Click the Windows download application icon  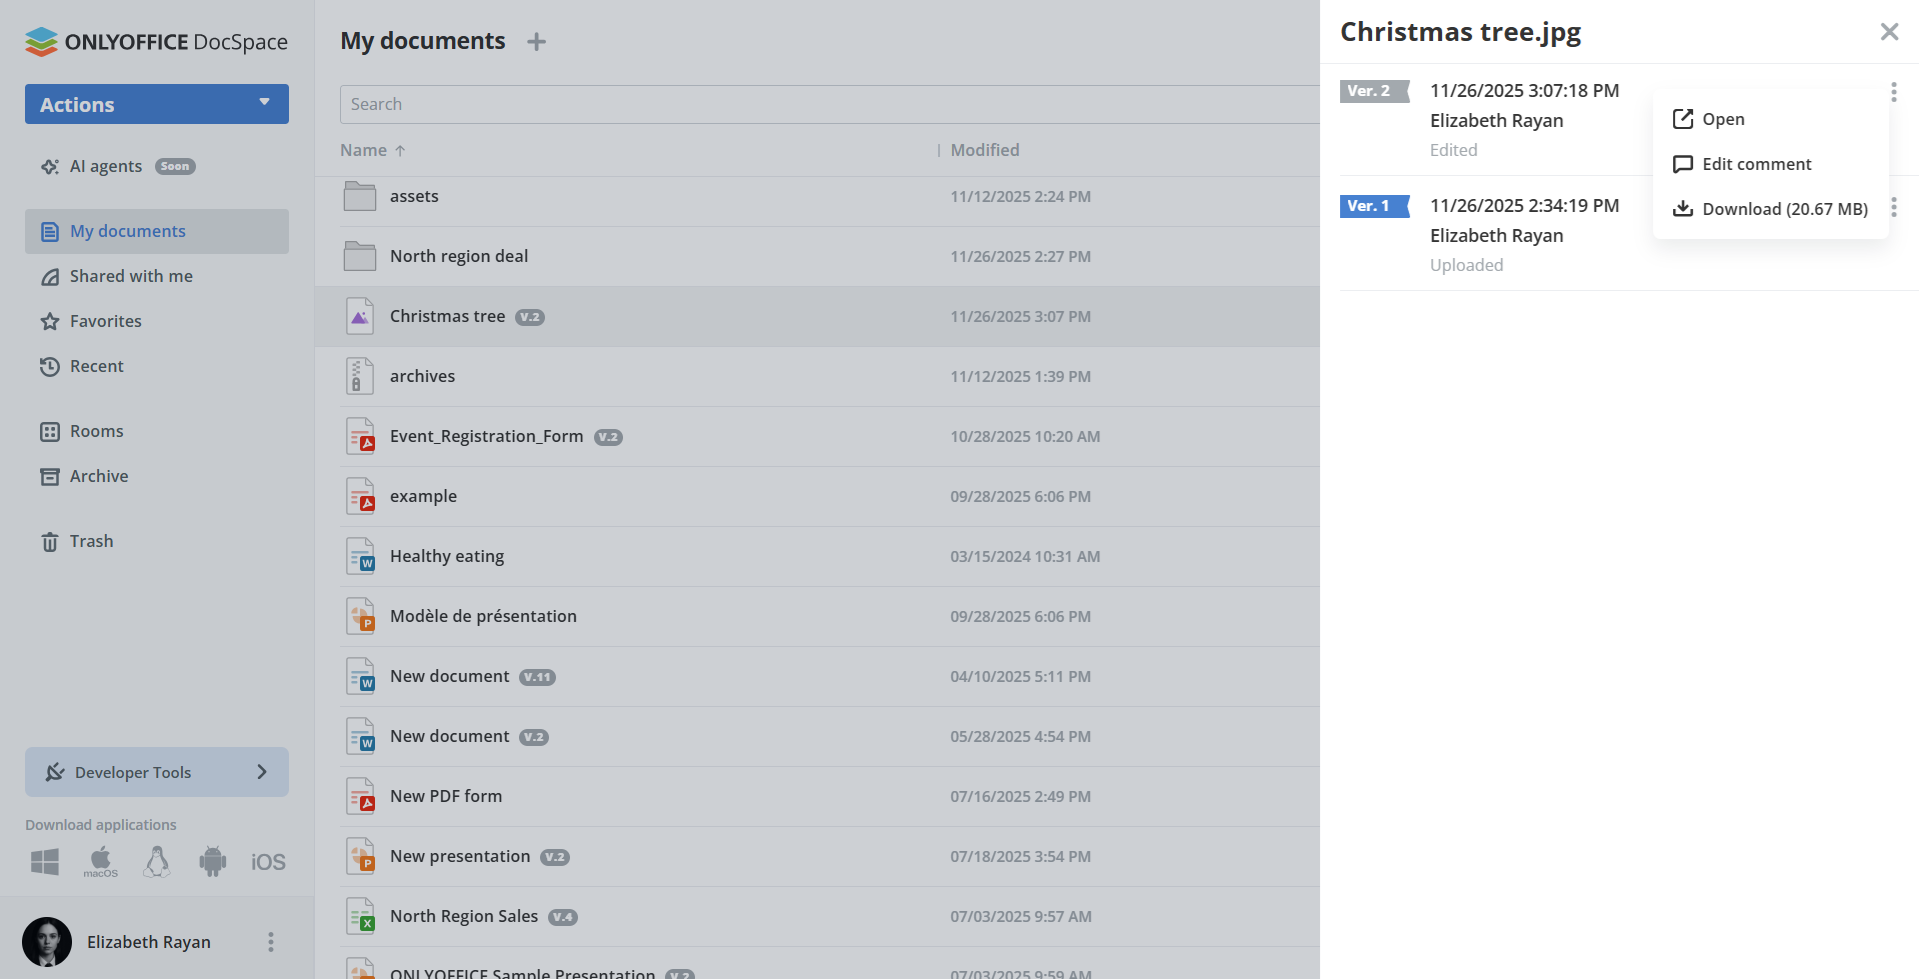[x=44, y=861]
